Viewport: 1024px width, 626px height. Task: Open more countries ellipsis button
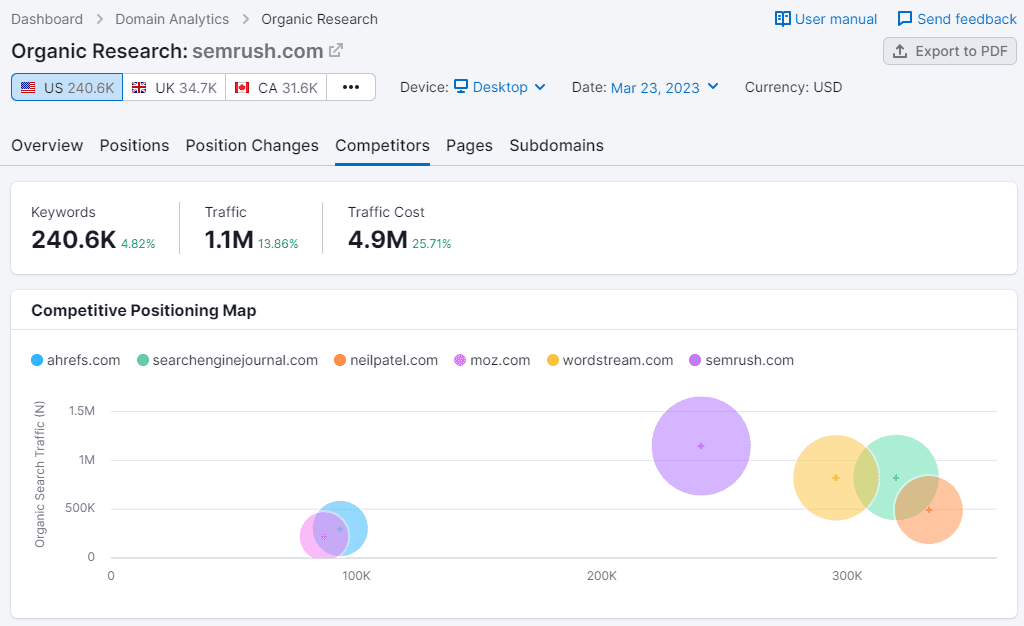(x=351, y=87)
